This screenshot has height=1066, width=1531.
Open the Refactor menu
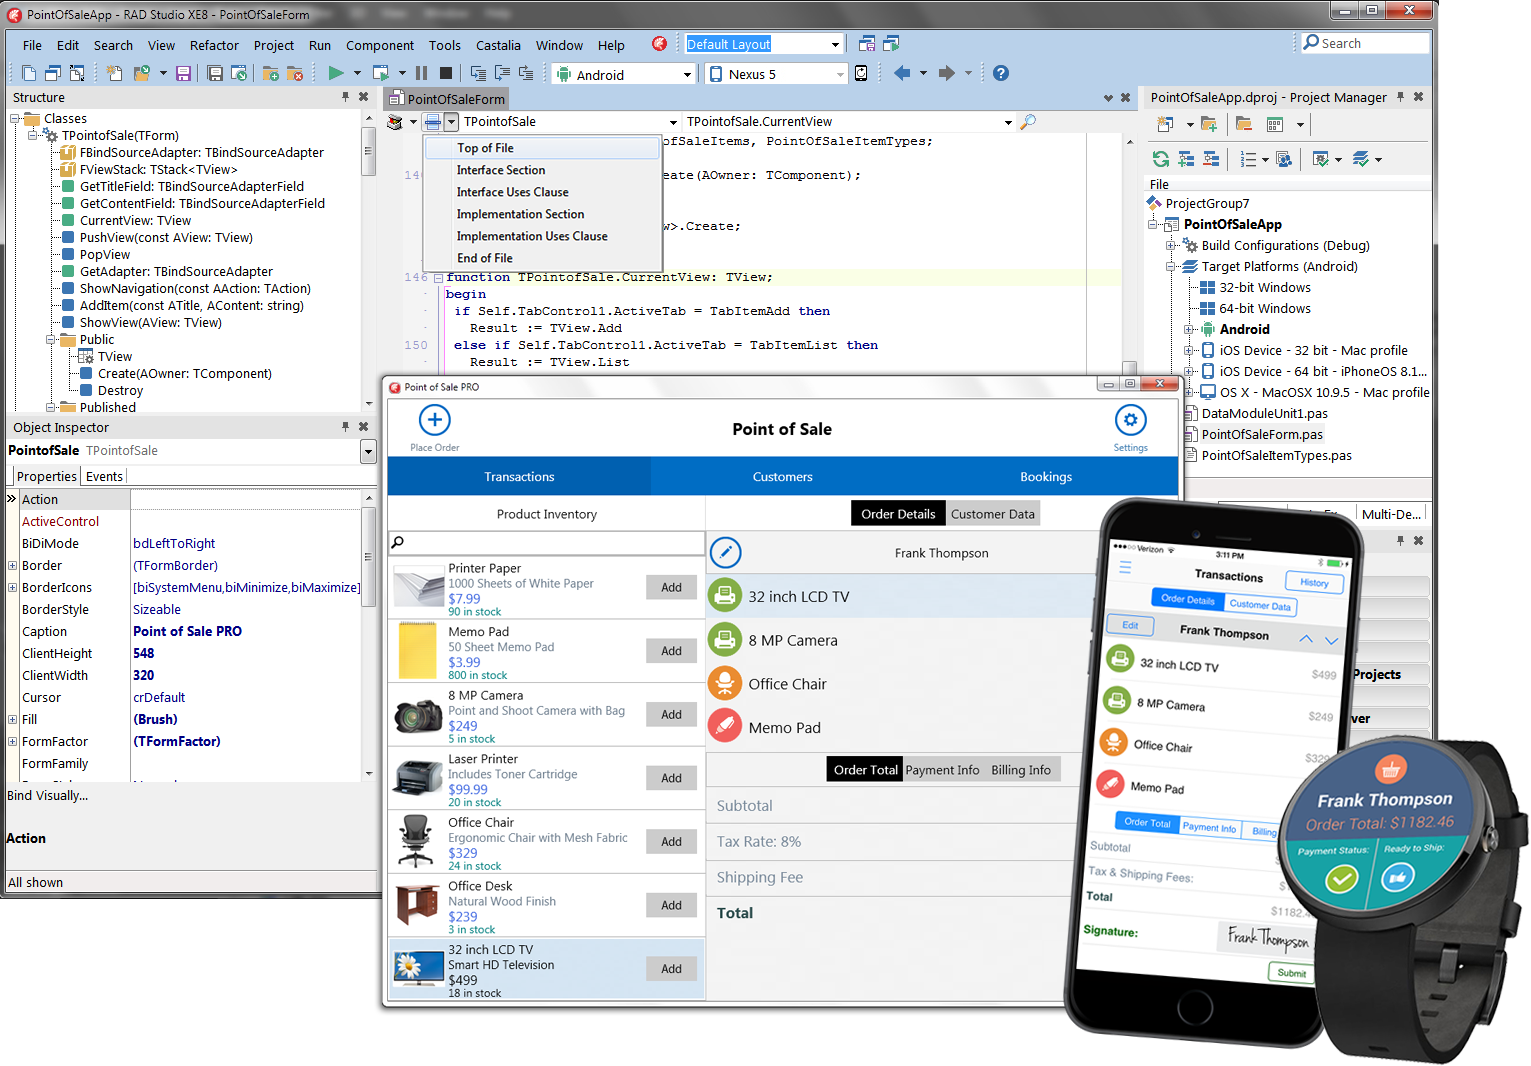point(214,45)
